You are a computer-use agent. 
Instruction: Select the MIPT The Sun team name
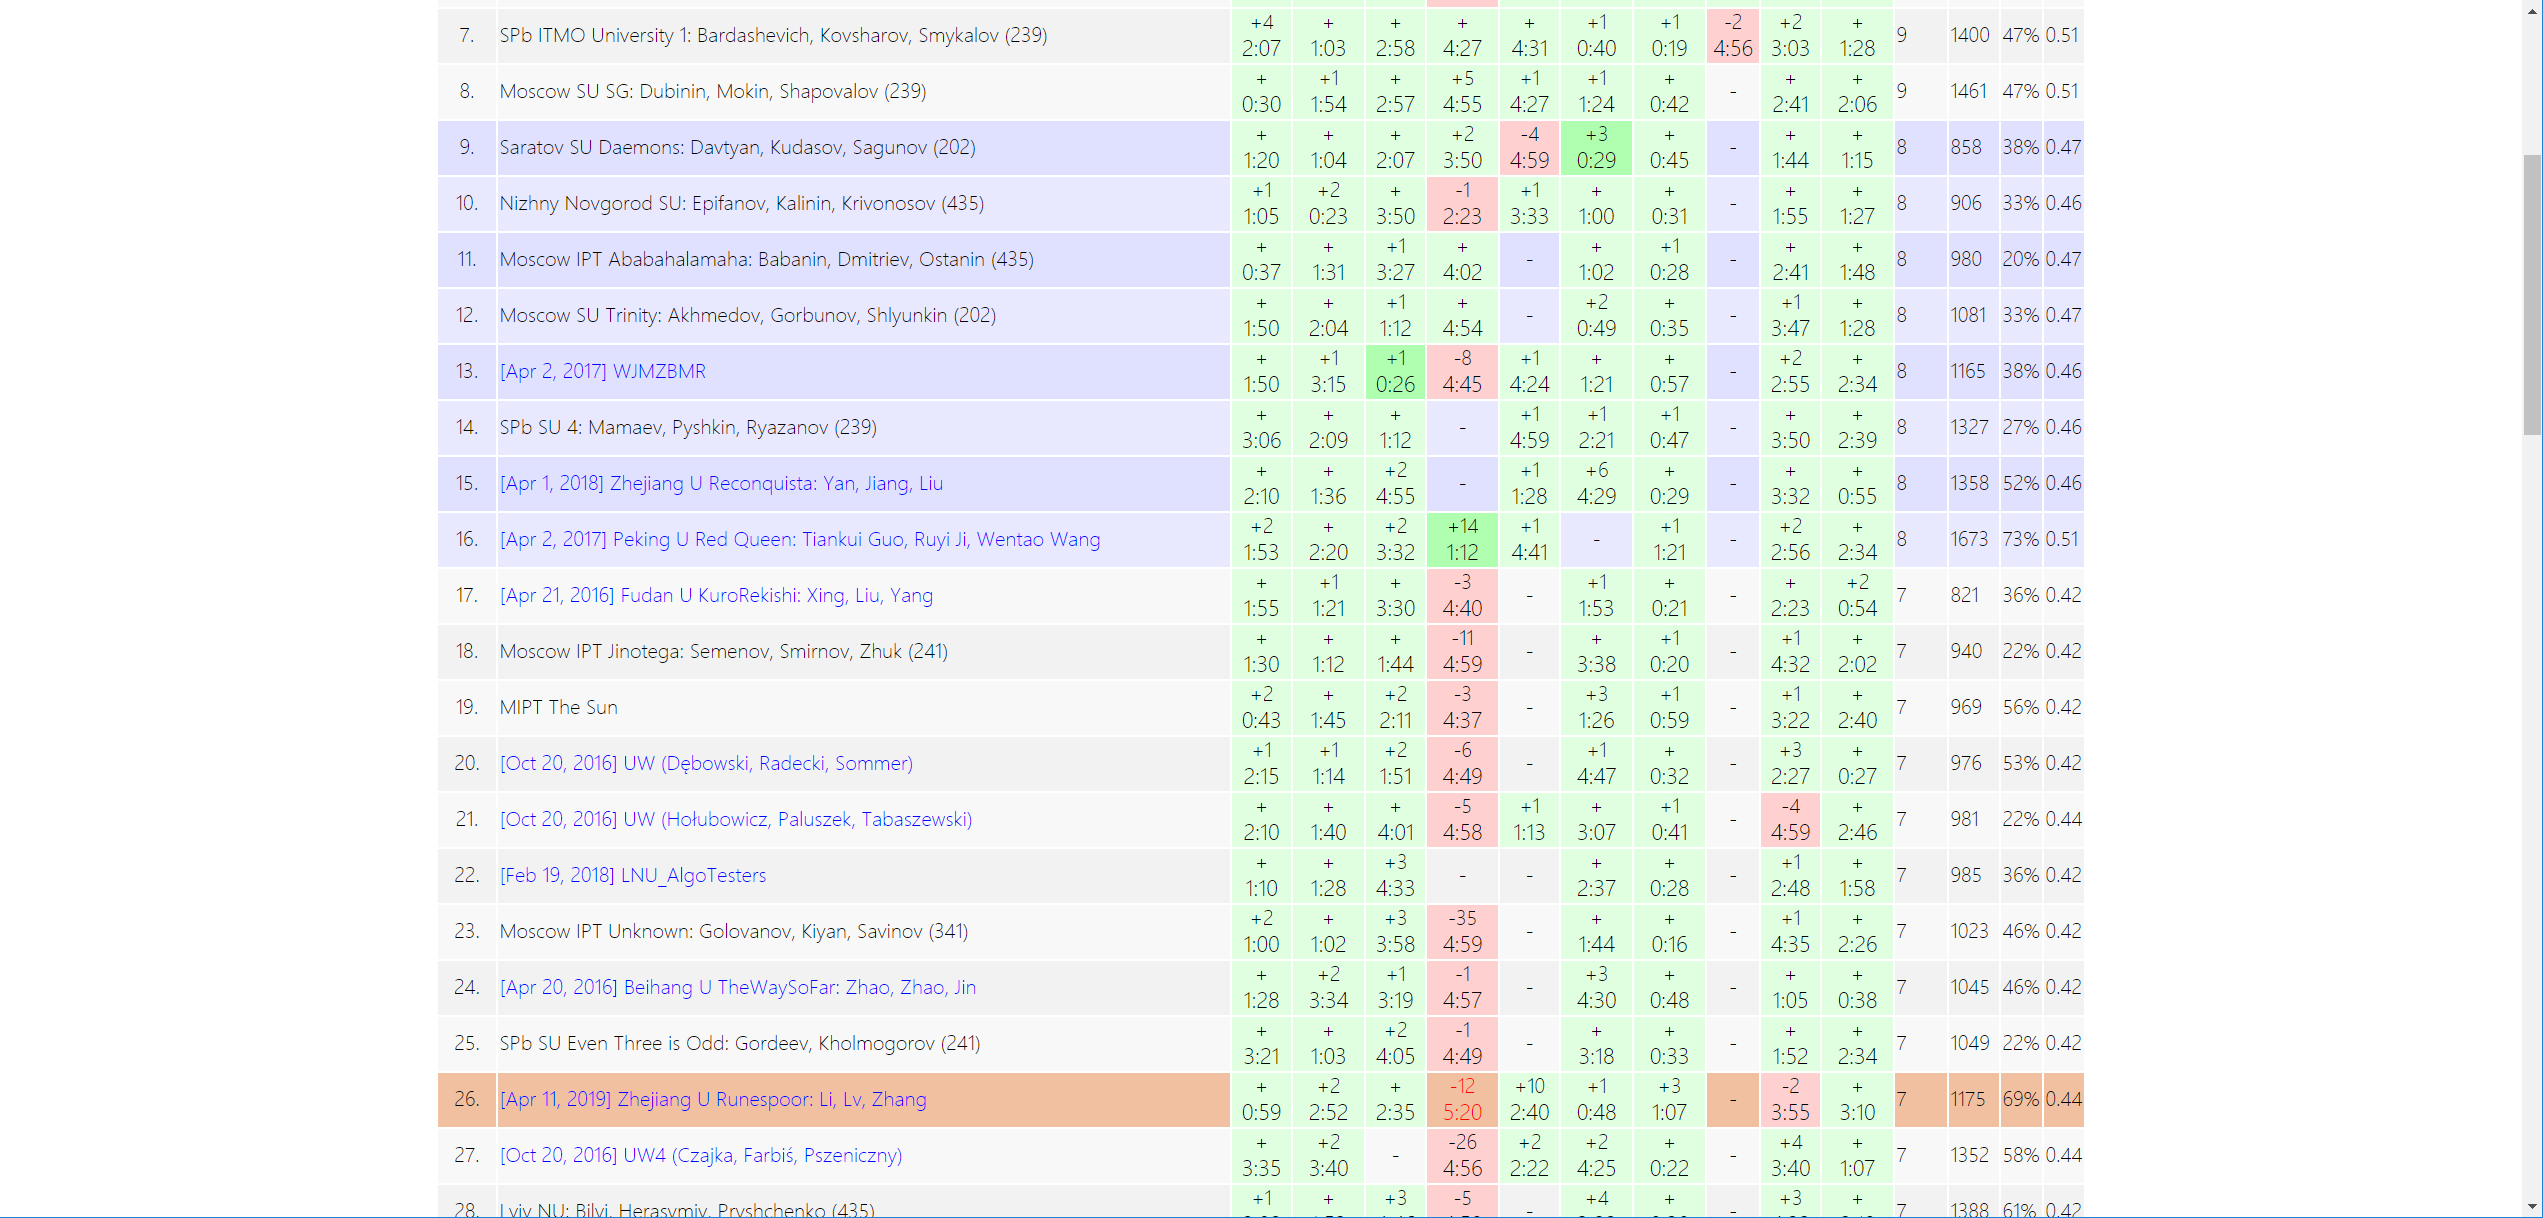coord(558,707)
